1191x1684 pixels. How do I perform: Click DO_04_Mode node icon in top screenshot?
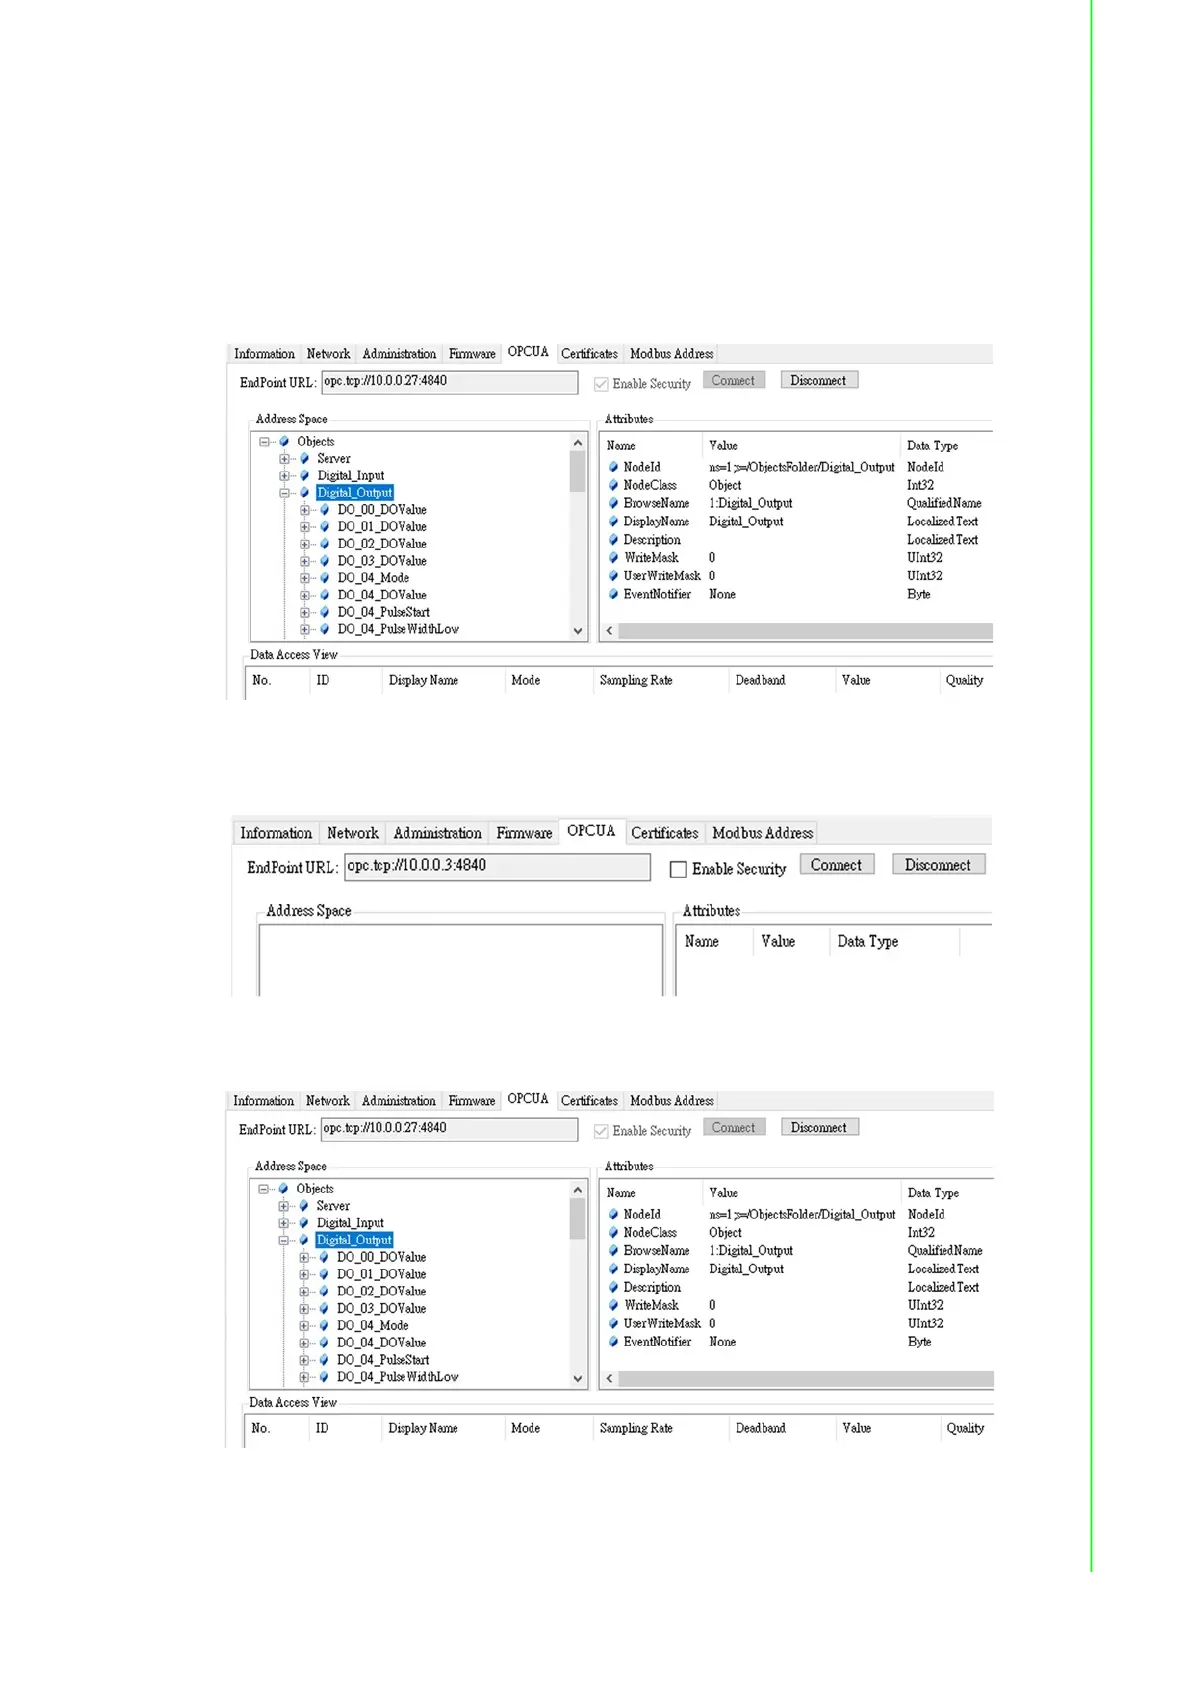click(x=324, y=578)
